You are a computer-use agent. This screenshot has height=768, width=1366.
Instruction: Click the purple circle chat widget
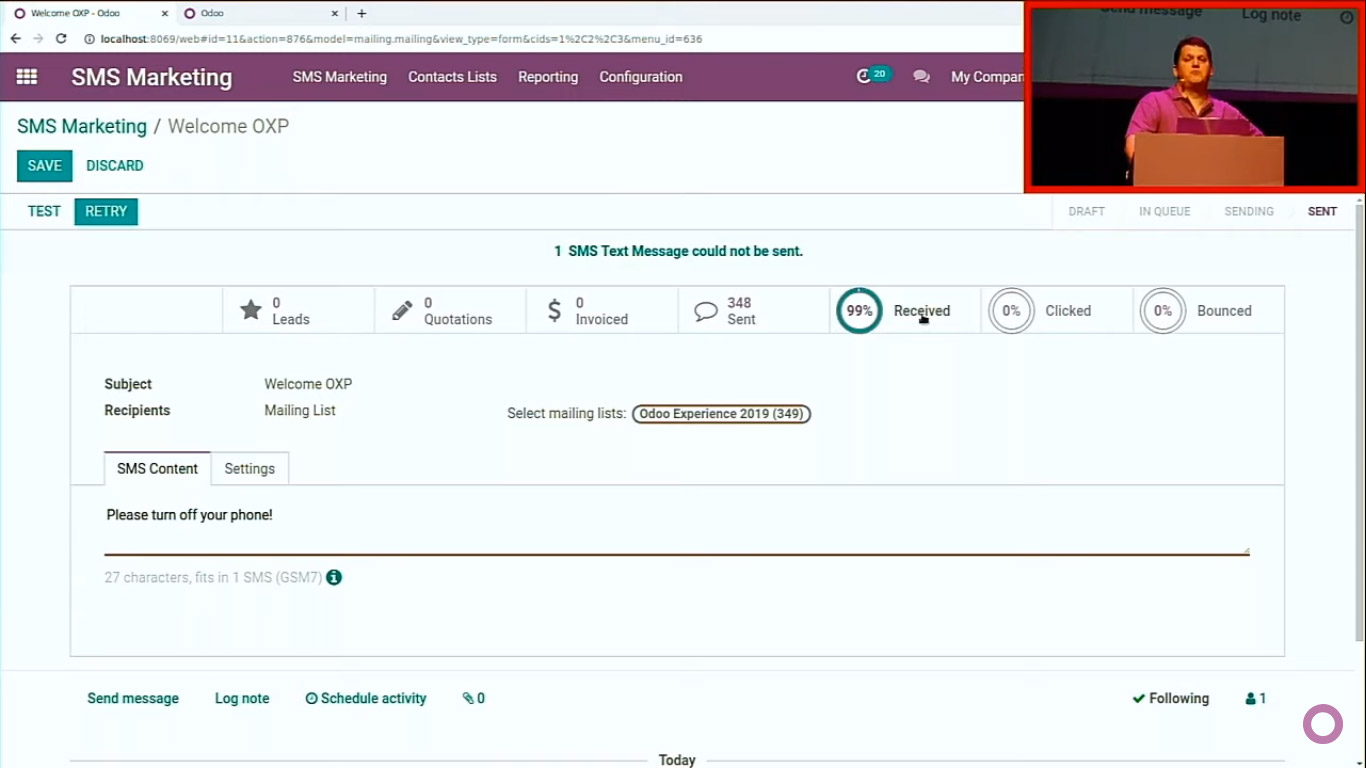click(x=1322, y=724)
